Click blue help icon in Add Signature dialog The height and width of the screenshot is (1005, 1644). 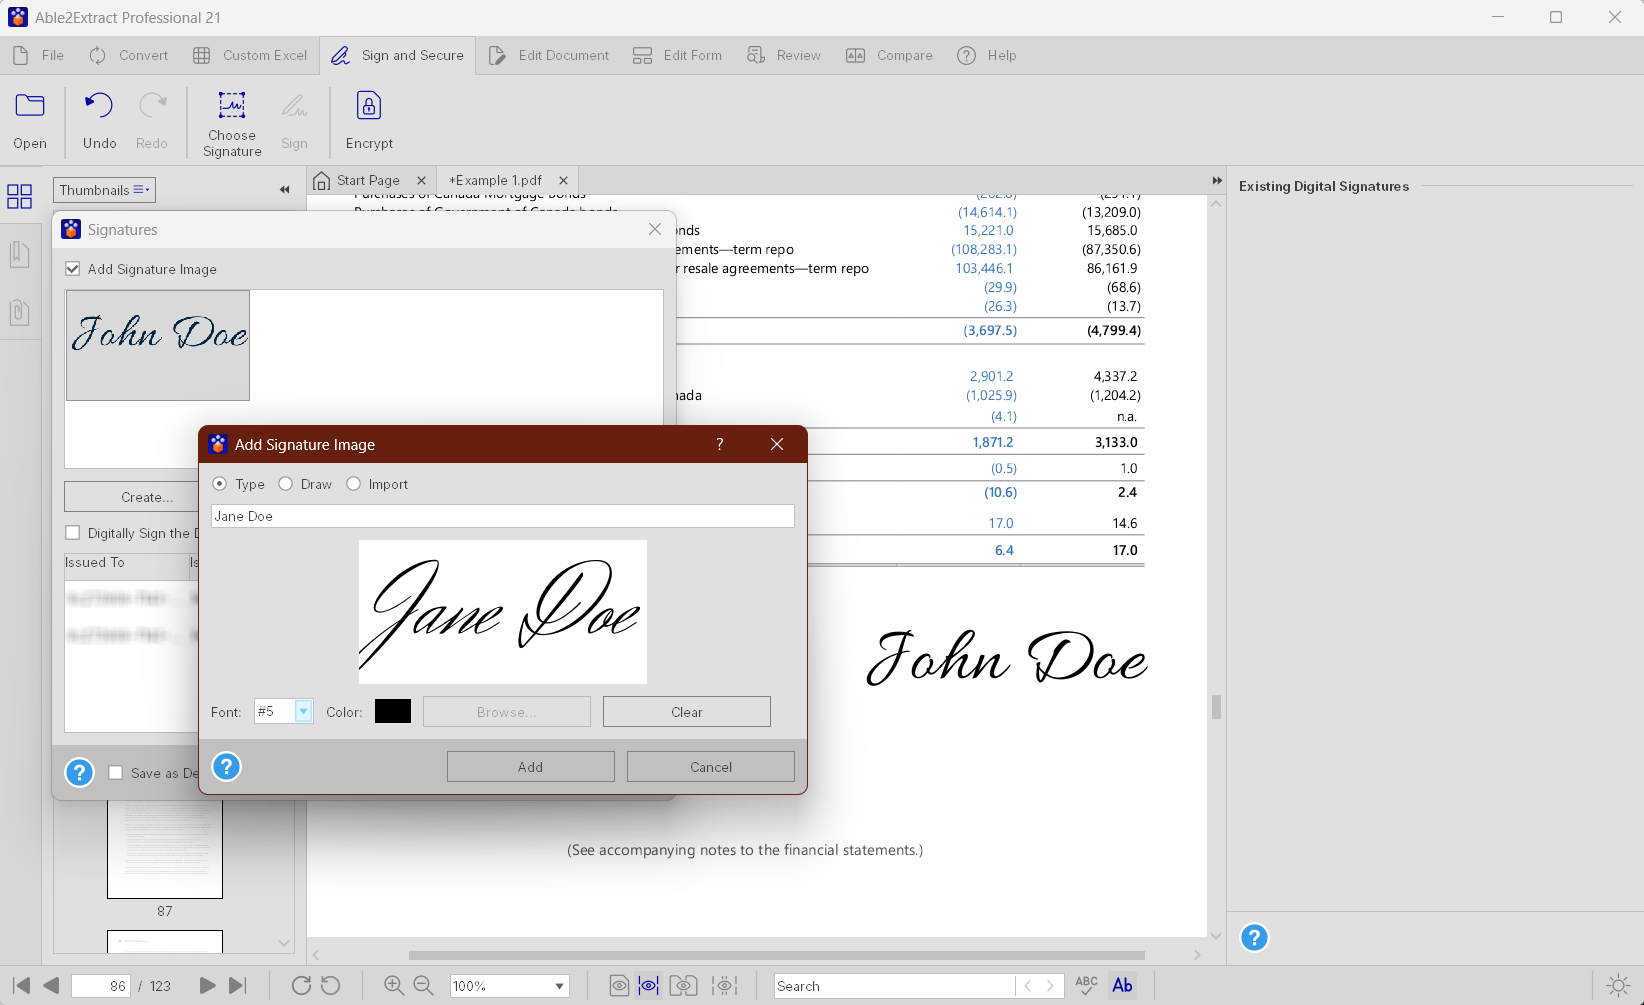(x=227, y=767)
